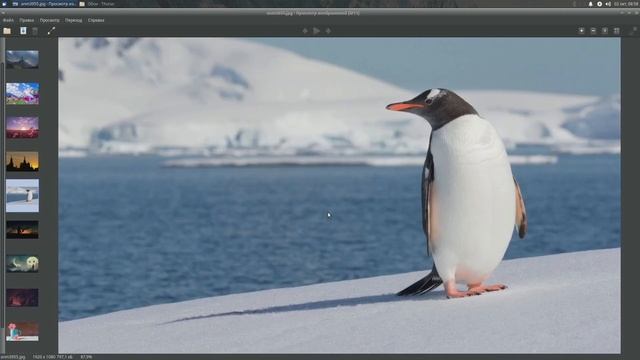Select the green moon thumbnail
Image resolution: width=640 pixels, height=360 pixels.
click(x=22, y=264)
